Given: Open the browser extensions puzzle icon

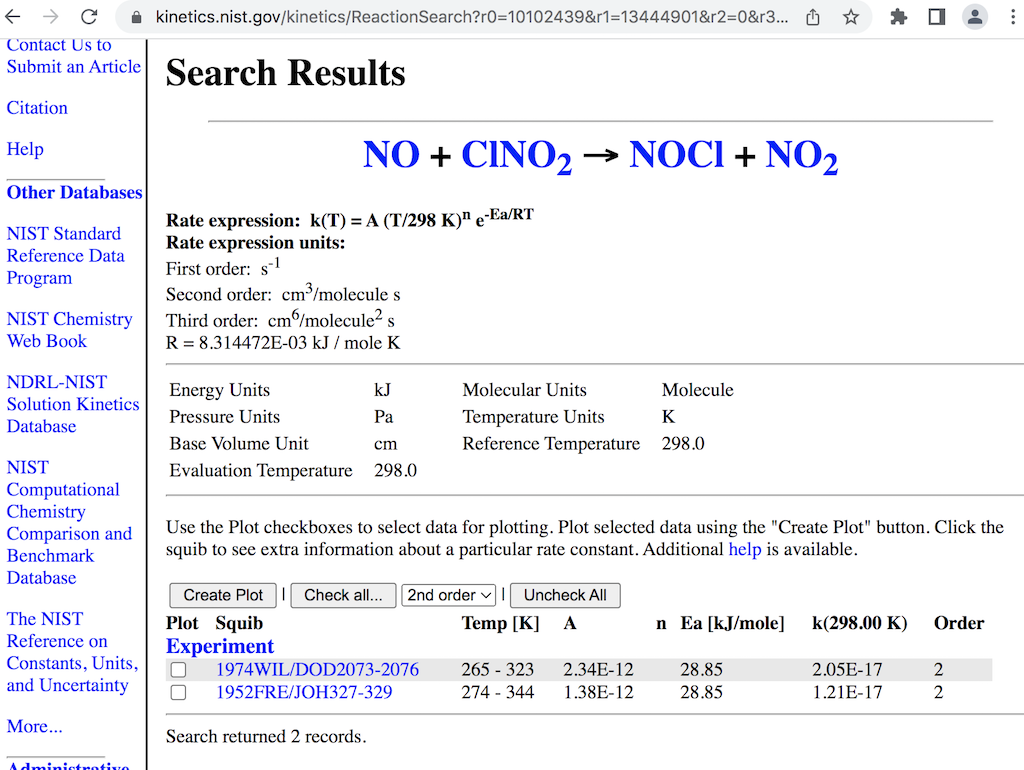Looking at the screenshot, I should coord(899,17).
